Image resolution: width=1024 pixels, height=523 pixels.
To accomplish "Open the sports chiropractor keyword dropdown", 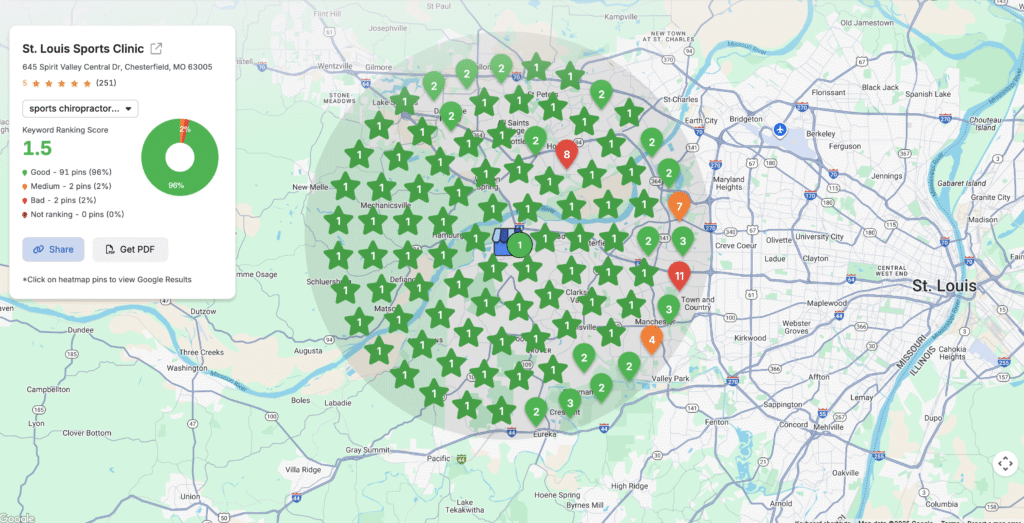I will pos(80,108).
